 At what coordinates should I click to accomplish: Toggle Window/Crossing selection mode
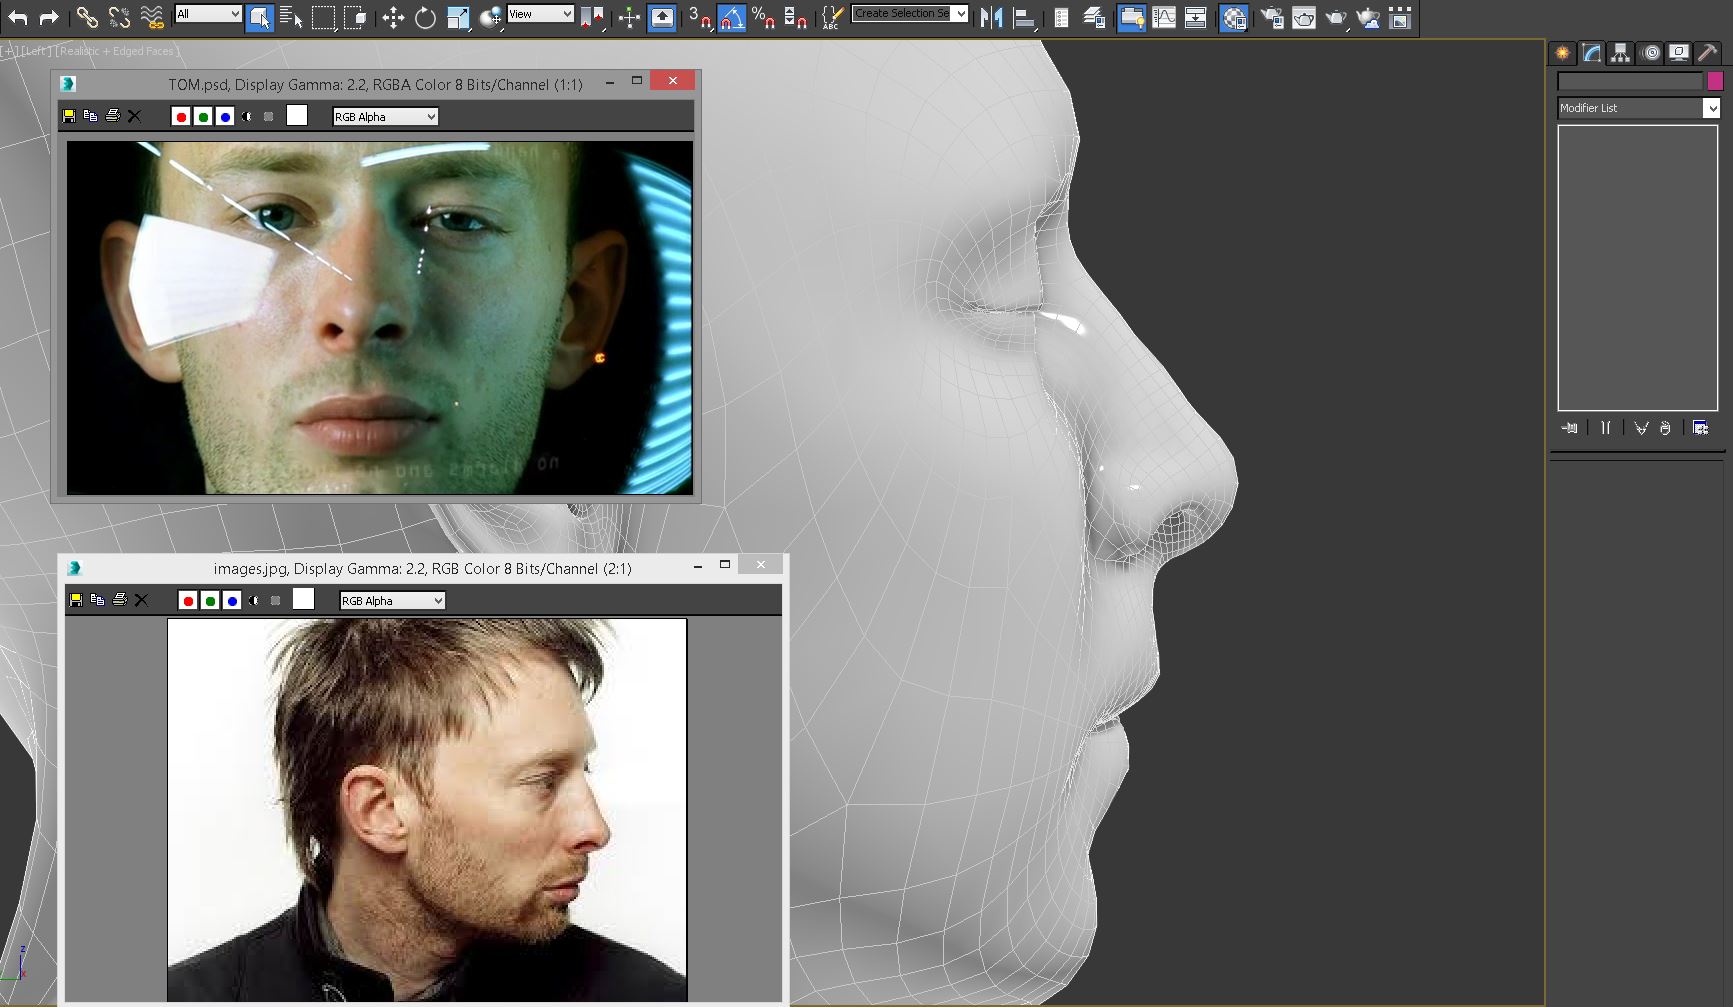355,17
